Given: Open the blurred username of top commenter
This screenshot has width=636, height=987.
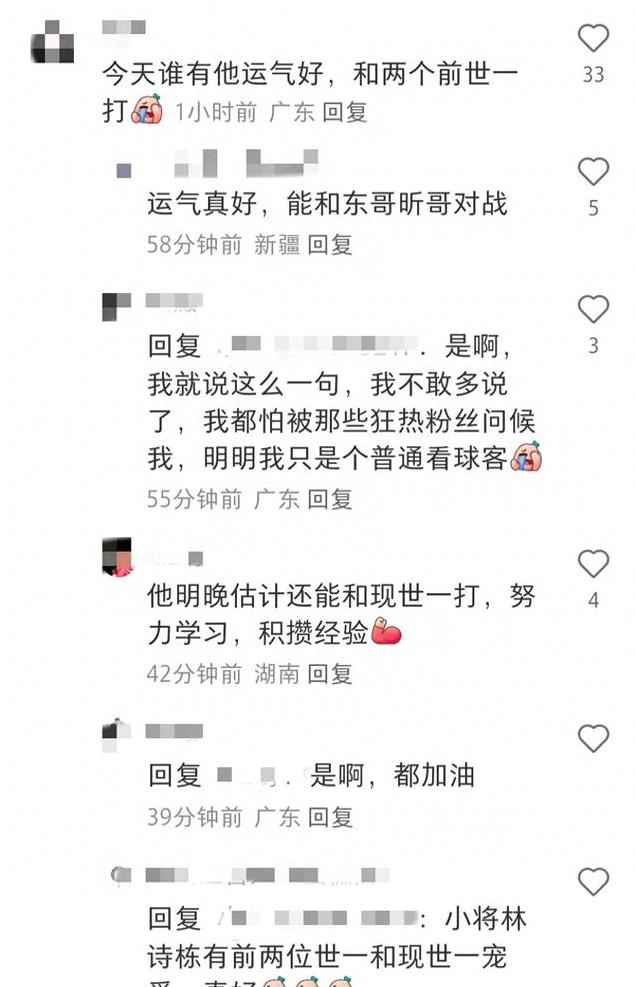Looking at the screenshot, I should coord(123,28).
